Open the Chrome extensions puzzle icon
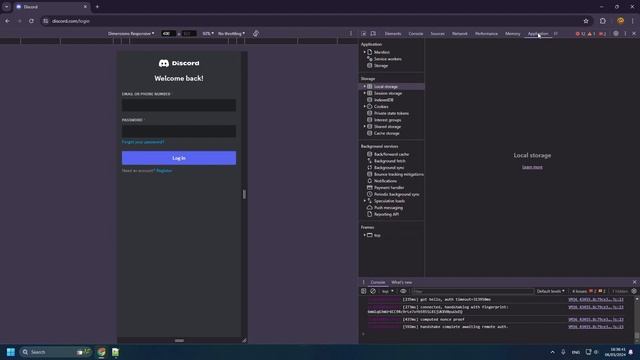640x360 pixels. coord(603,21)
